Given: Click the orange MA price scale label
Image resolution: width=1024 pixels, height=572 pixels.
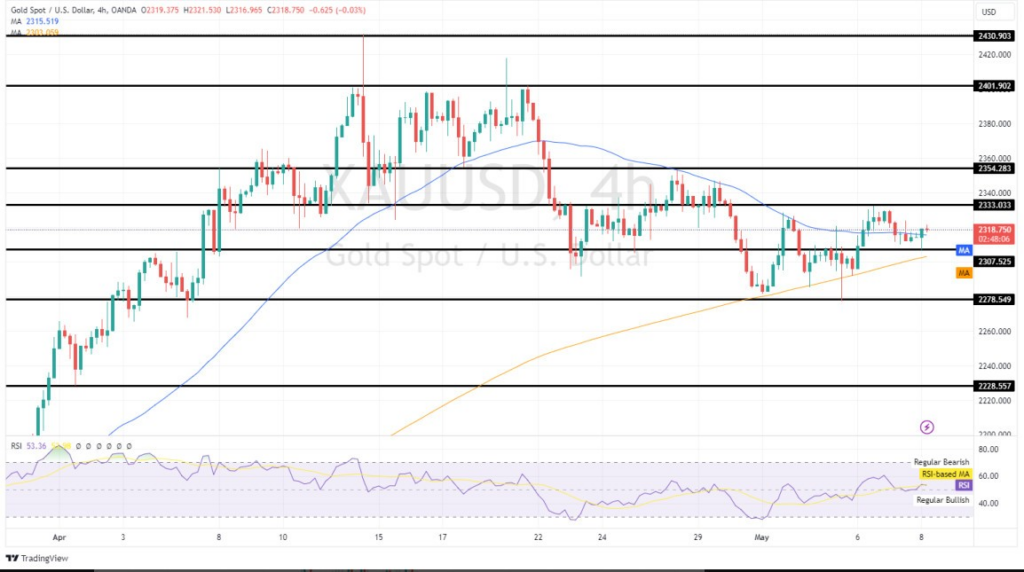Looking at the screenshot, I should point(964,273).
